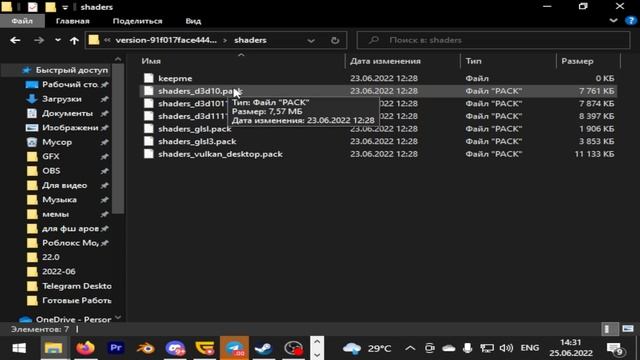Open OBS Studio from taskbar

(293, 348)
